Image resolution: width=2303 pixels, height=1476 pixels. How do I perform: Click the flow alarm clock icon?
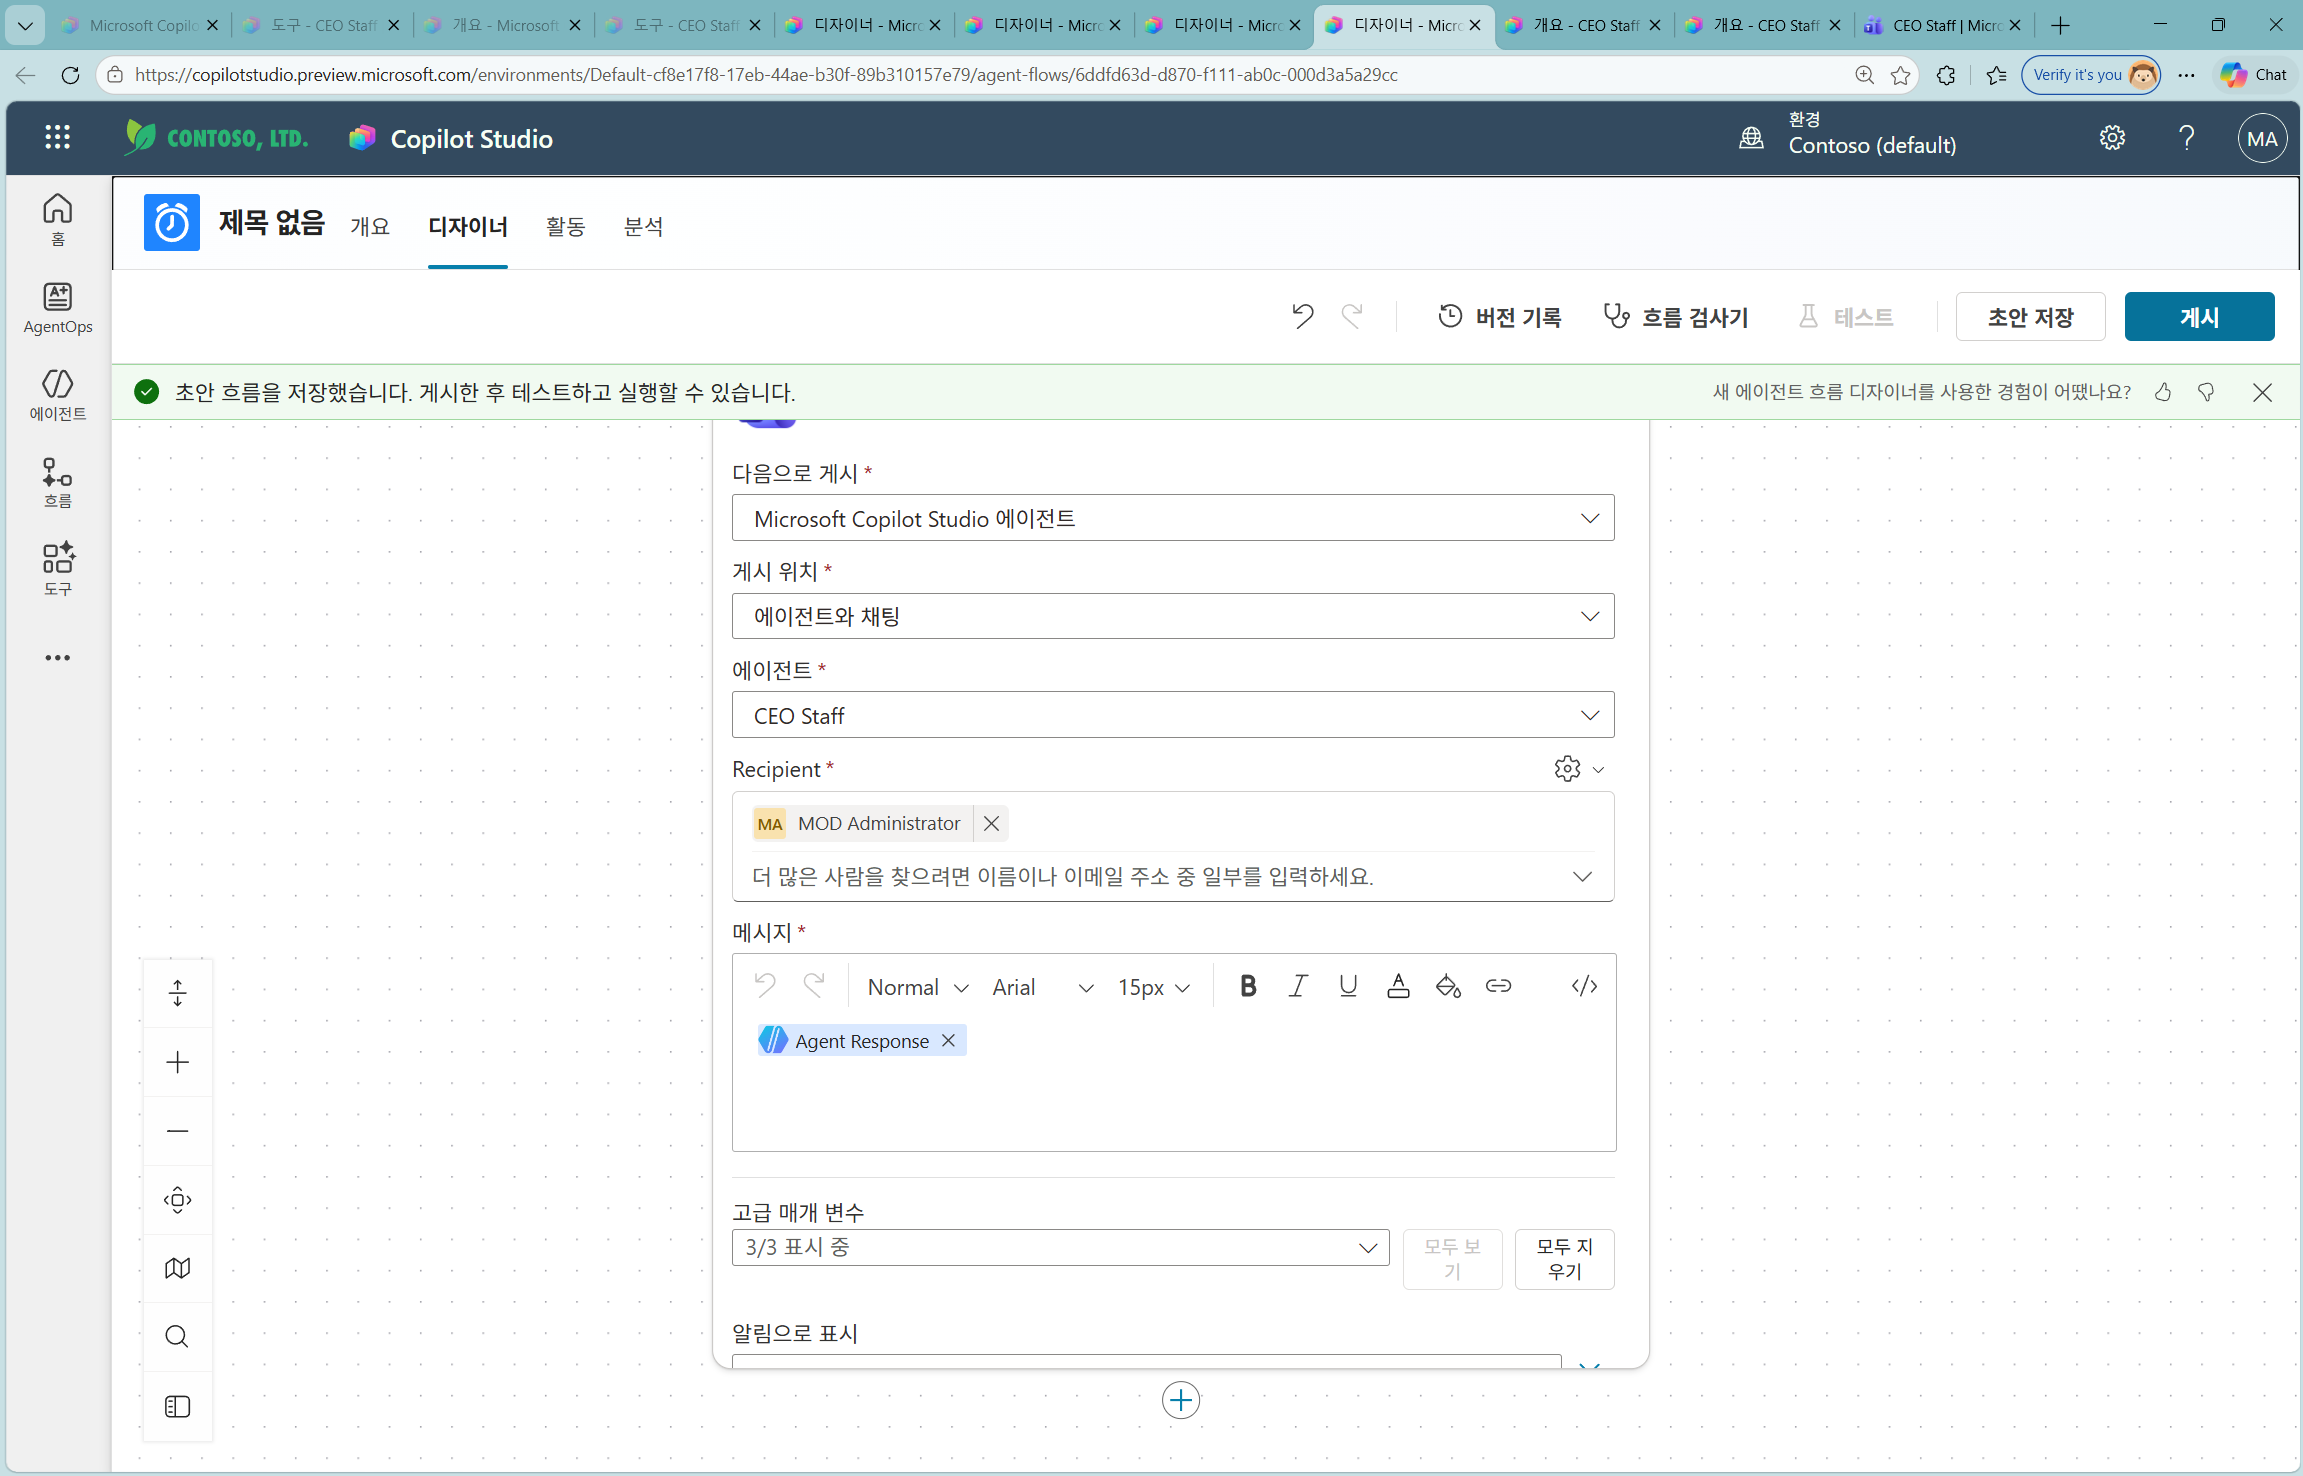pos(171,222)
